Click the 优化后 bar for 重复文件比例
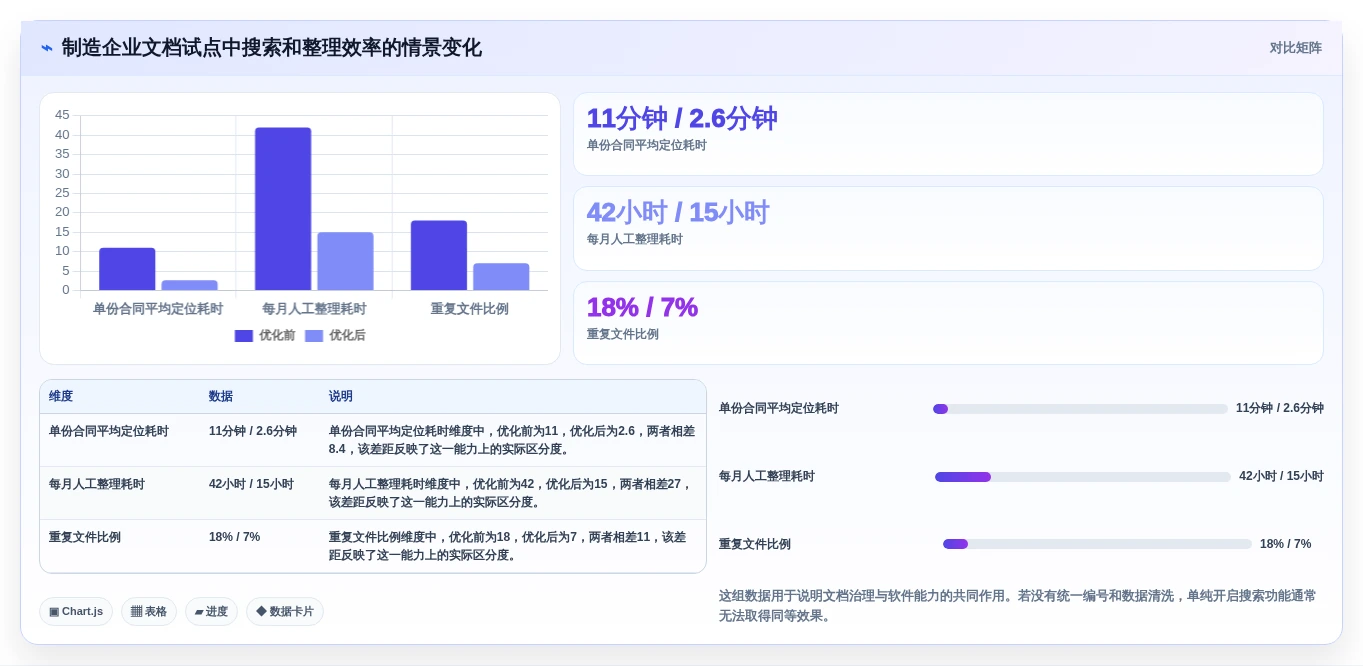The image size is (1363, 666). [x=501, y=277]
